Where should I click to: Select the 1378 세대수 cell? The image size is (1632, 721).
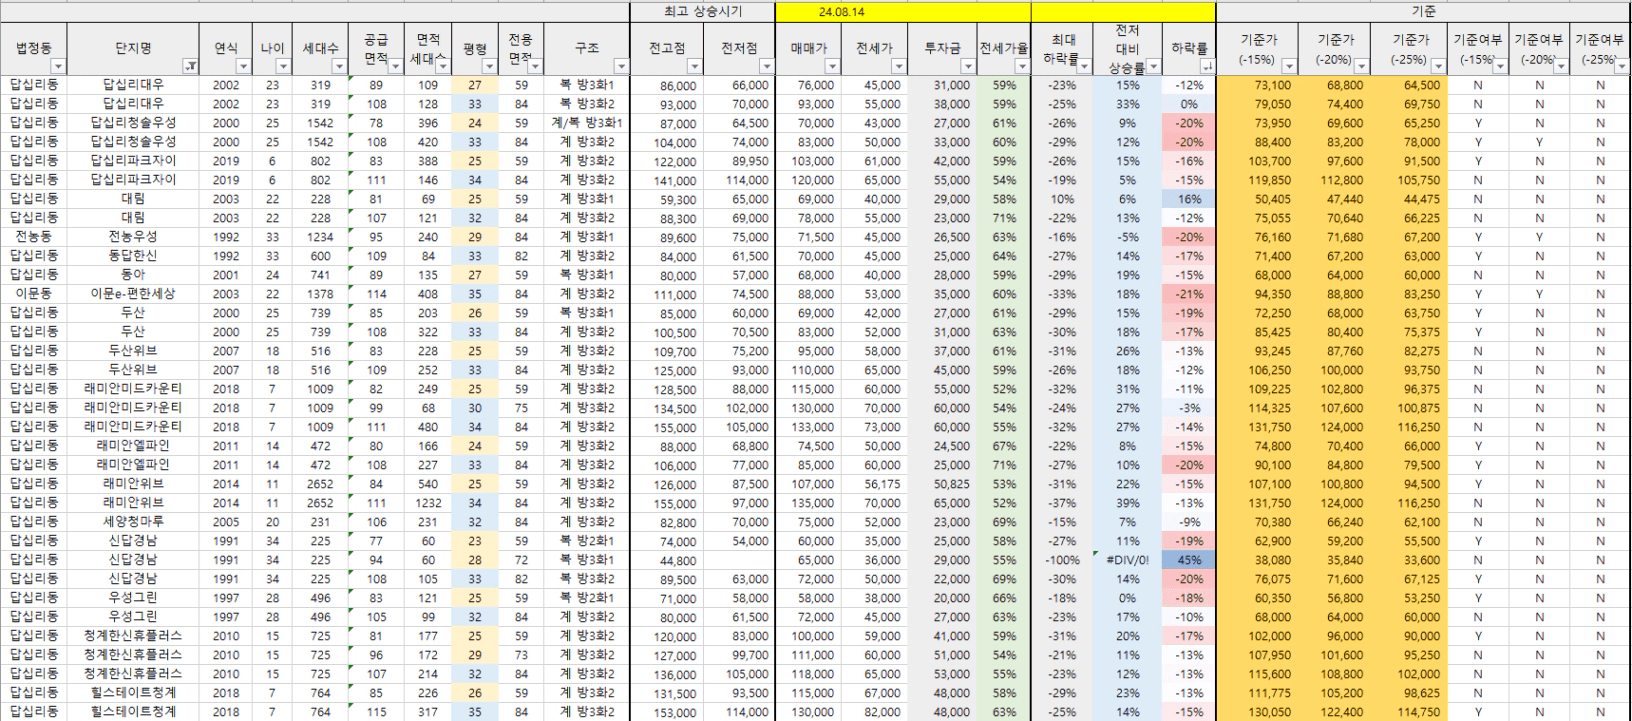pyautogui.click(x=320, y=294)
